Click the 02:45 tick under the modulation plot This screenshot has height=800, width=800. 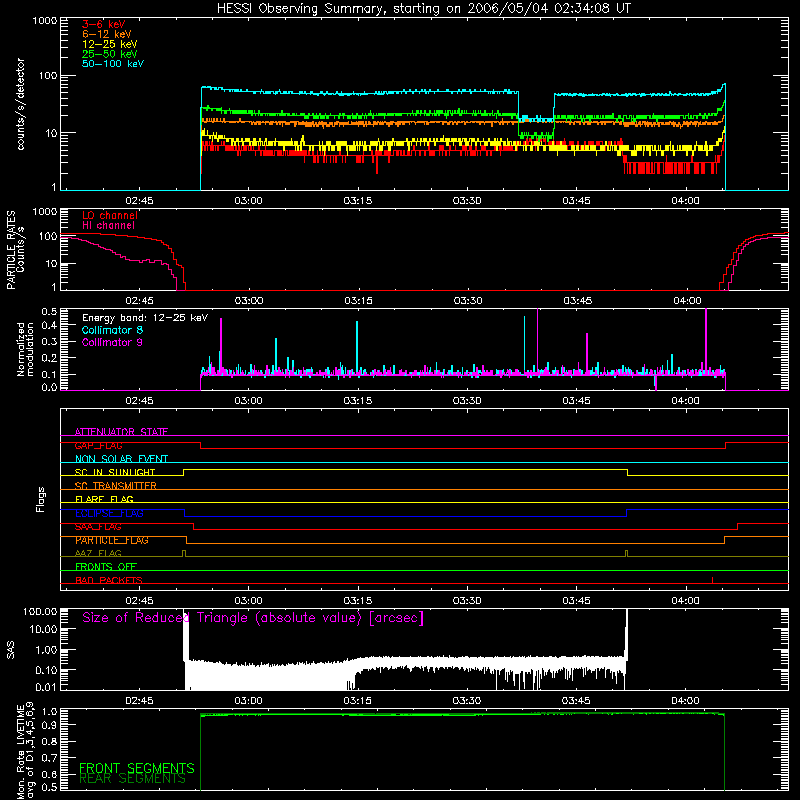(139, 401)
